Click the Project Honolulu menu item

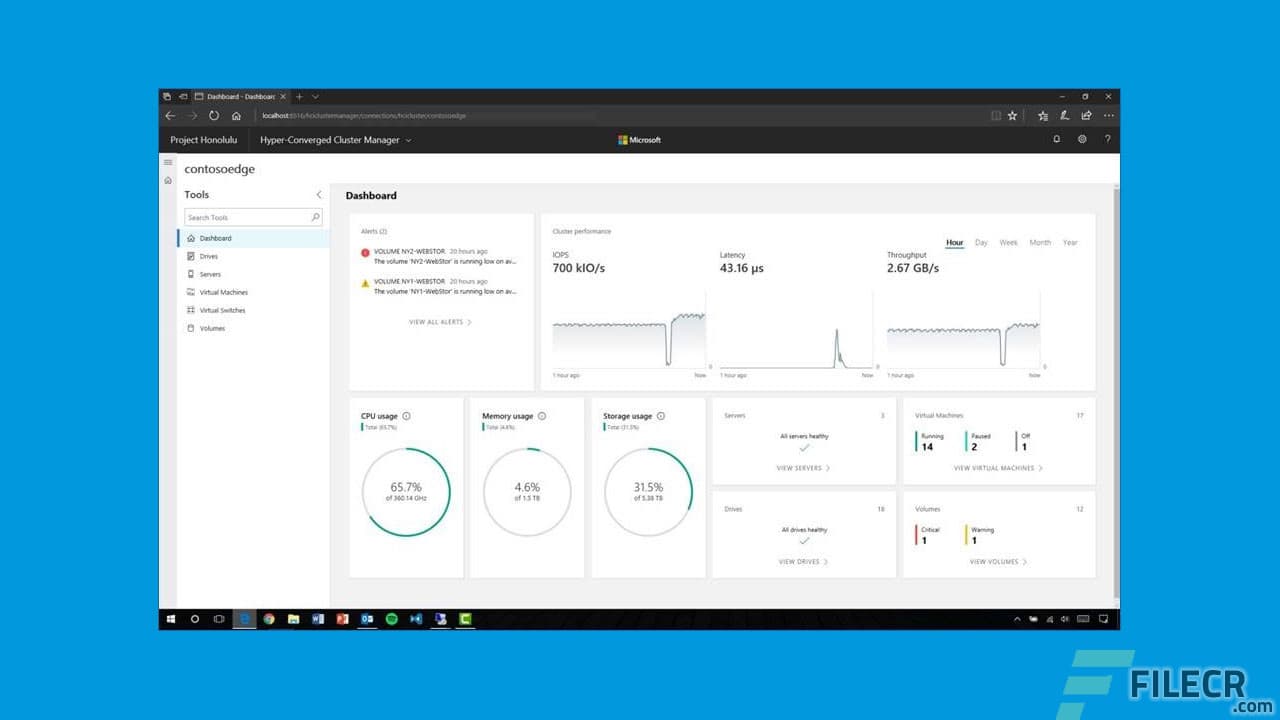203,140
